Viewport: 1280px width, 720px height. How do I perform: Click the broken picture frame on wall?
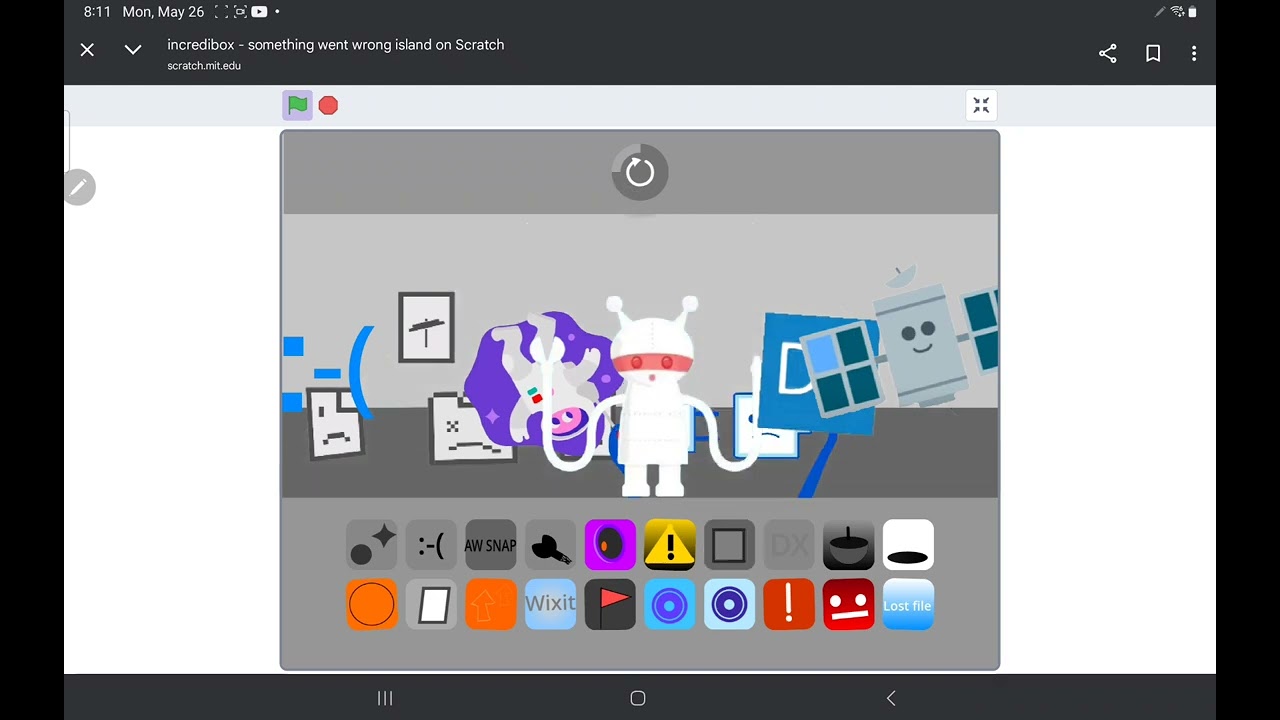point(427,327)
